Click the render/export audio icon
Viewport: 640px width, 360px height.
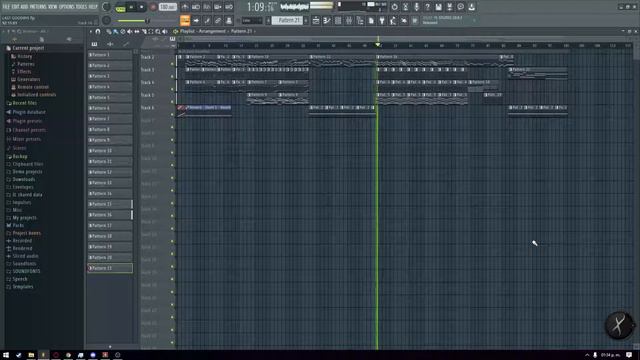(x=449, y=7)
